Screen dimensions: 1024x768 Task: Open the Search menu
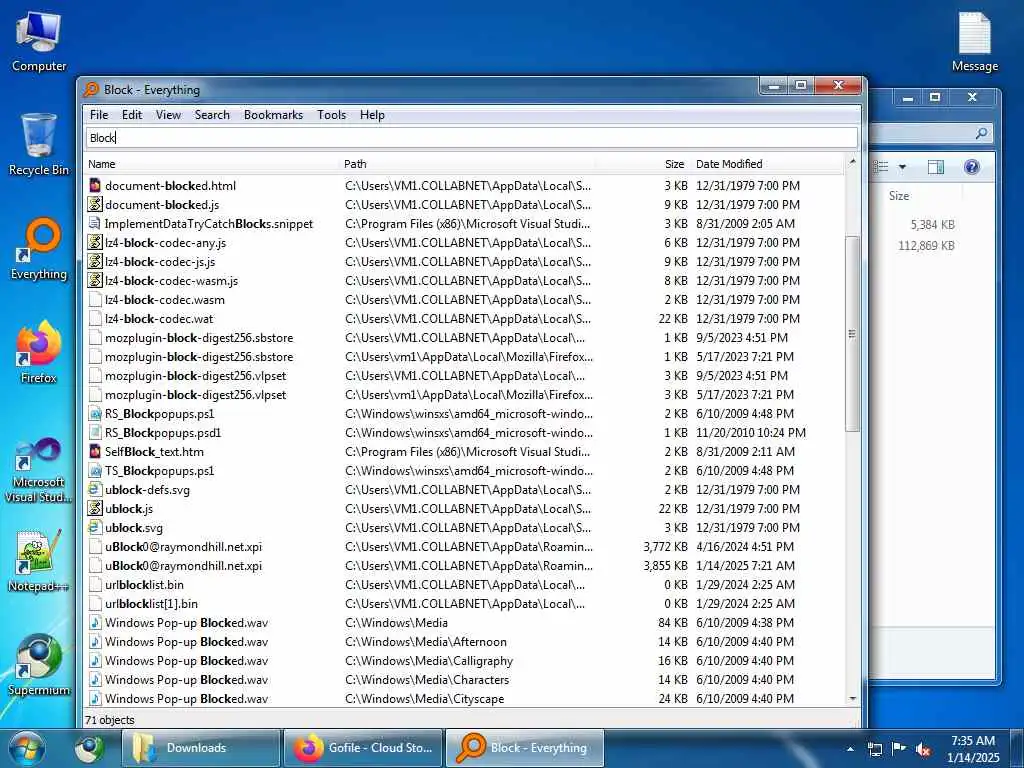click(212, 115)
